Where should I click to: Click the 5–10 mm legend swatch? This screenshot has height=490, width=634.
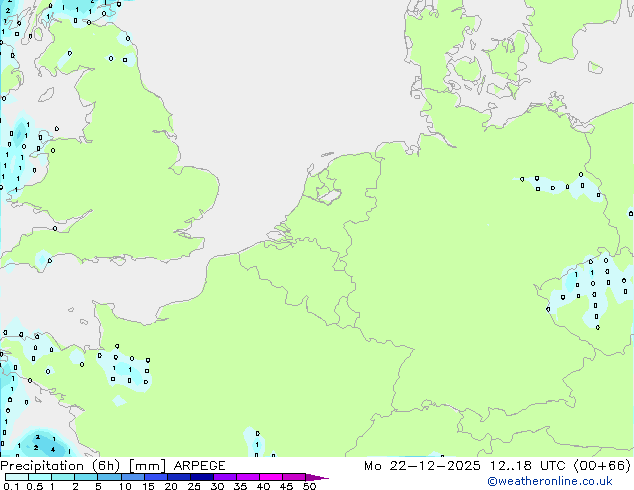coord(109,477)
